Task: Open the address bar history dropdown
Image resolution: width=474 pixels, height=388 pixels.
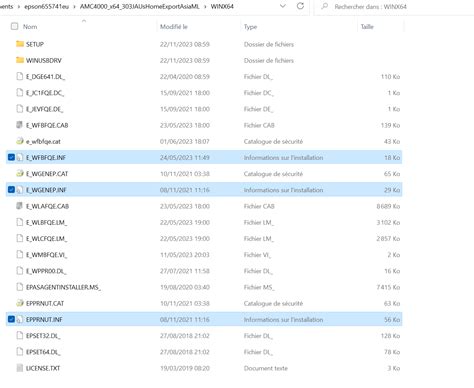Action: coord(283,6)
